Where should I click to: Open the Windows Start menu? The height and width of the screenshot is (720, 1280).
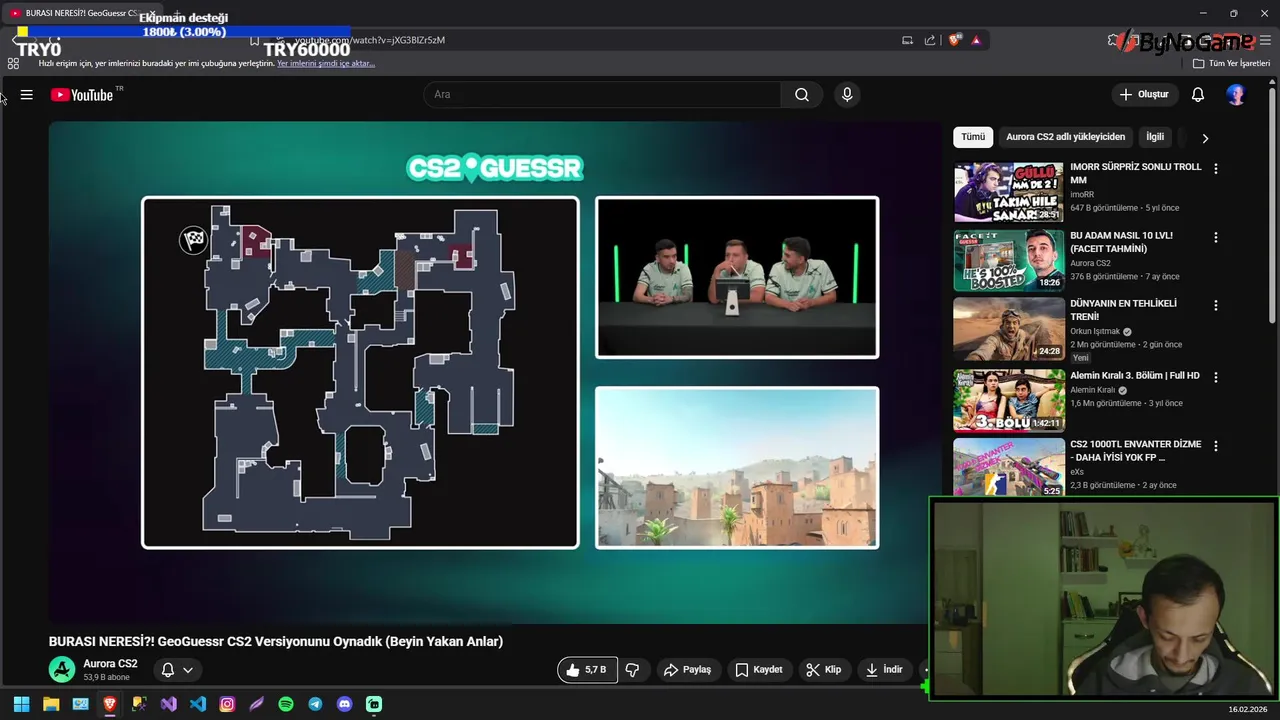21,704
